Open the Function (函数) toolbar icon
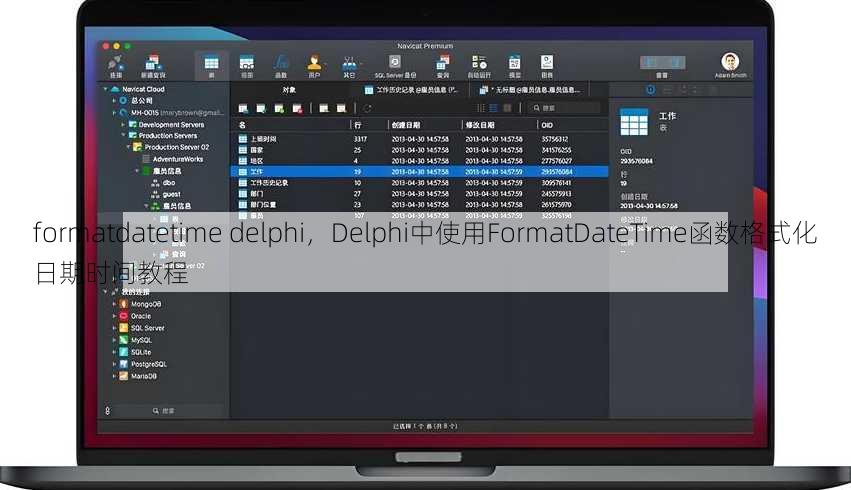This screenshot has width=851, height=490. click(x=281, y=66)
